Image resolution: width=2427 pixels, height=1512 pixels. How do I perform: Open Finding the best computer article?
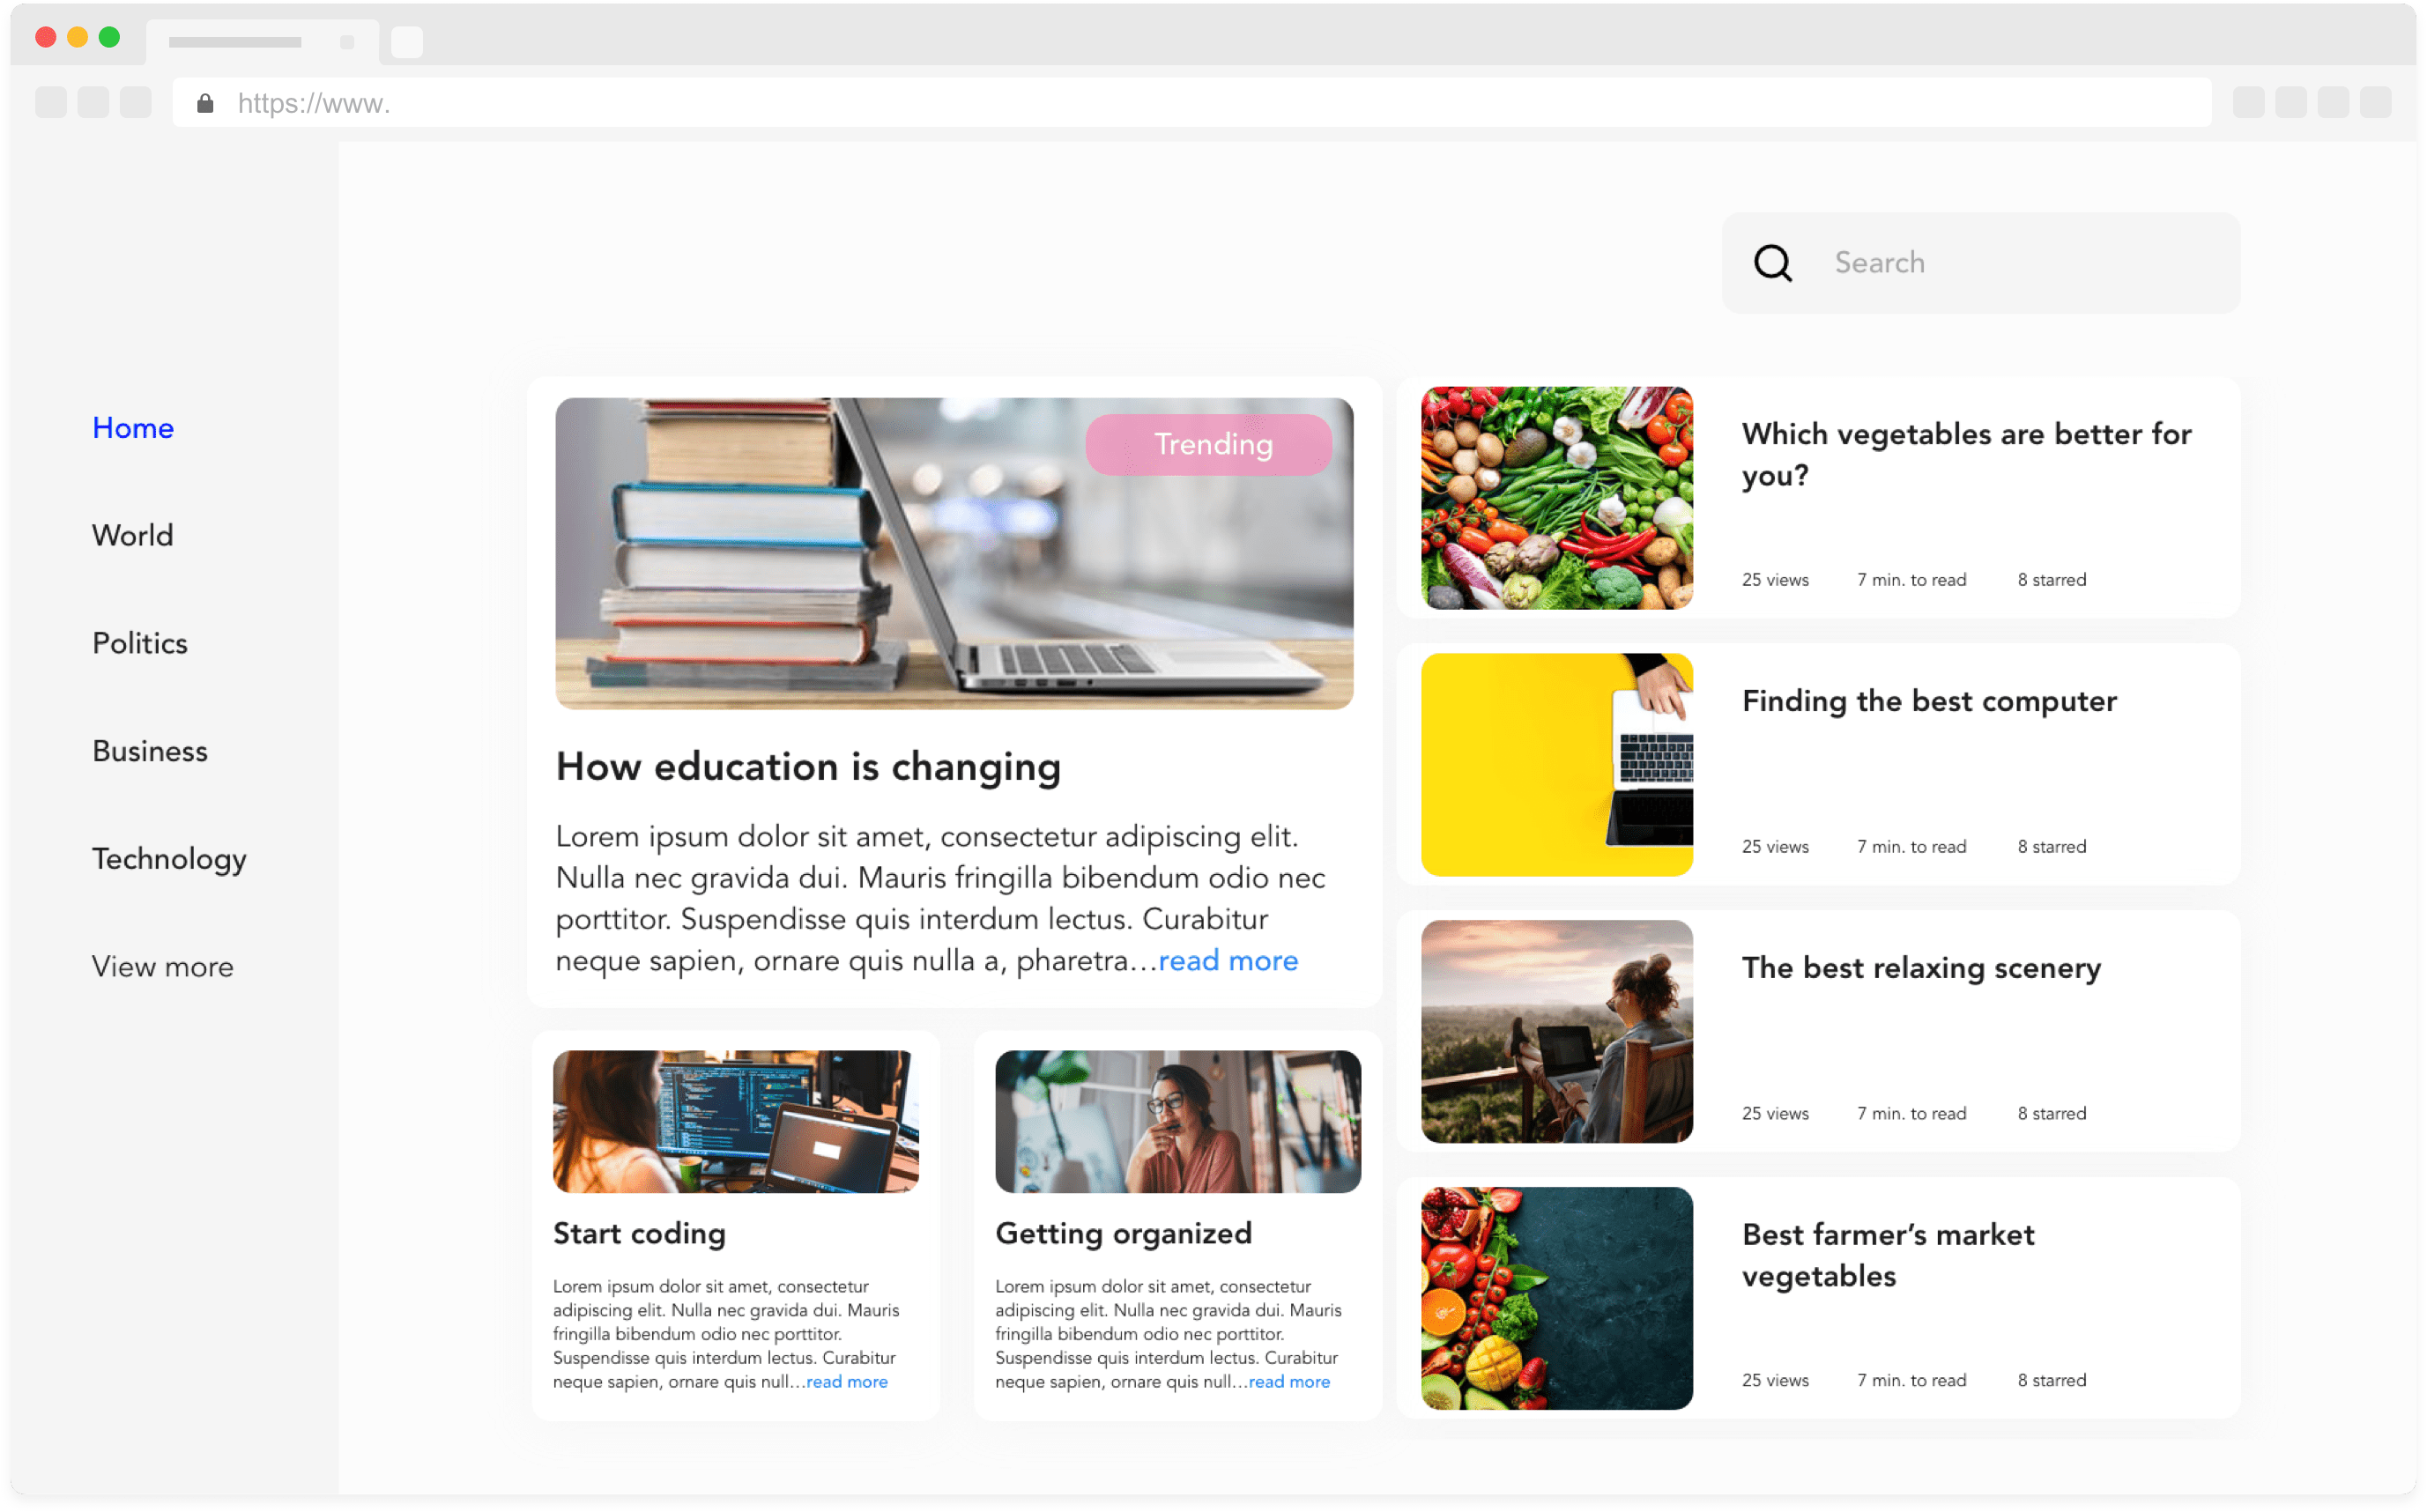[x=1929, y=702]
